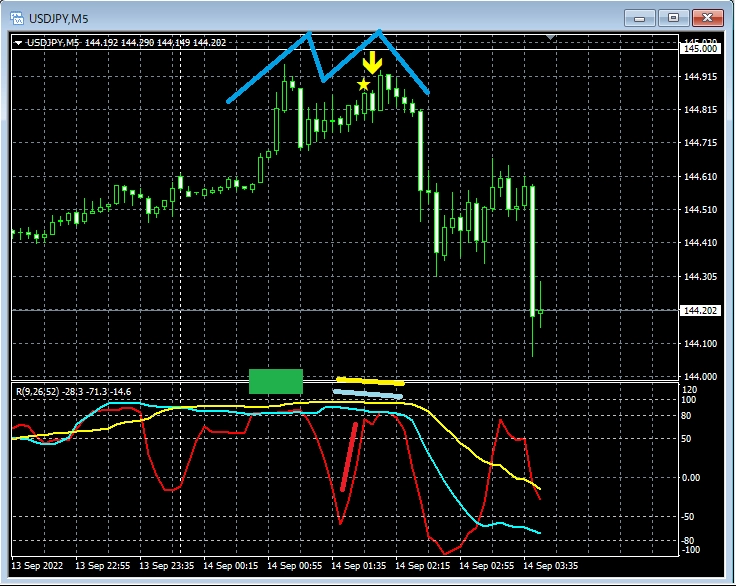Click the 14 Sep 03:35 time label

click(x=550, y=565)
